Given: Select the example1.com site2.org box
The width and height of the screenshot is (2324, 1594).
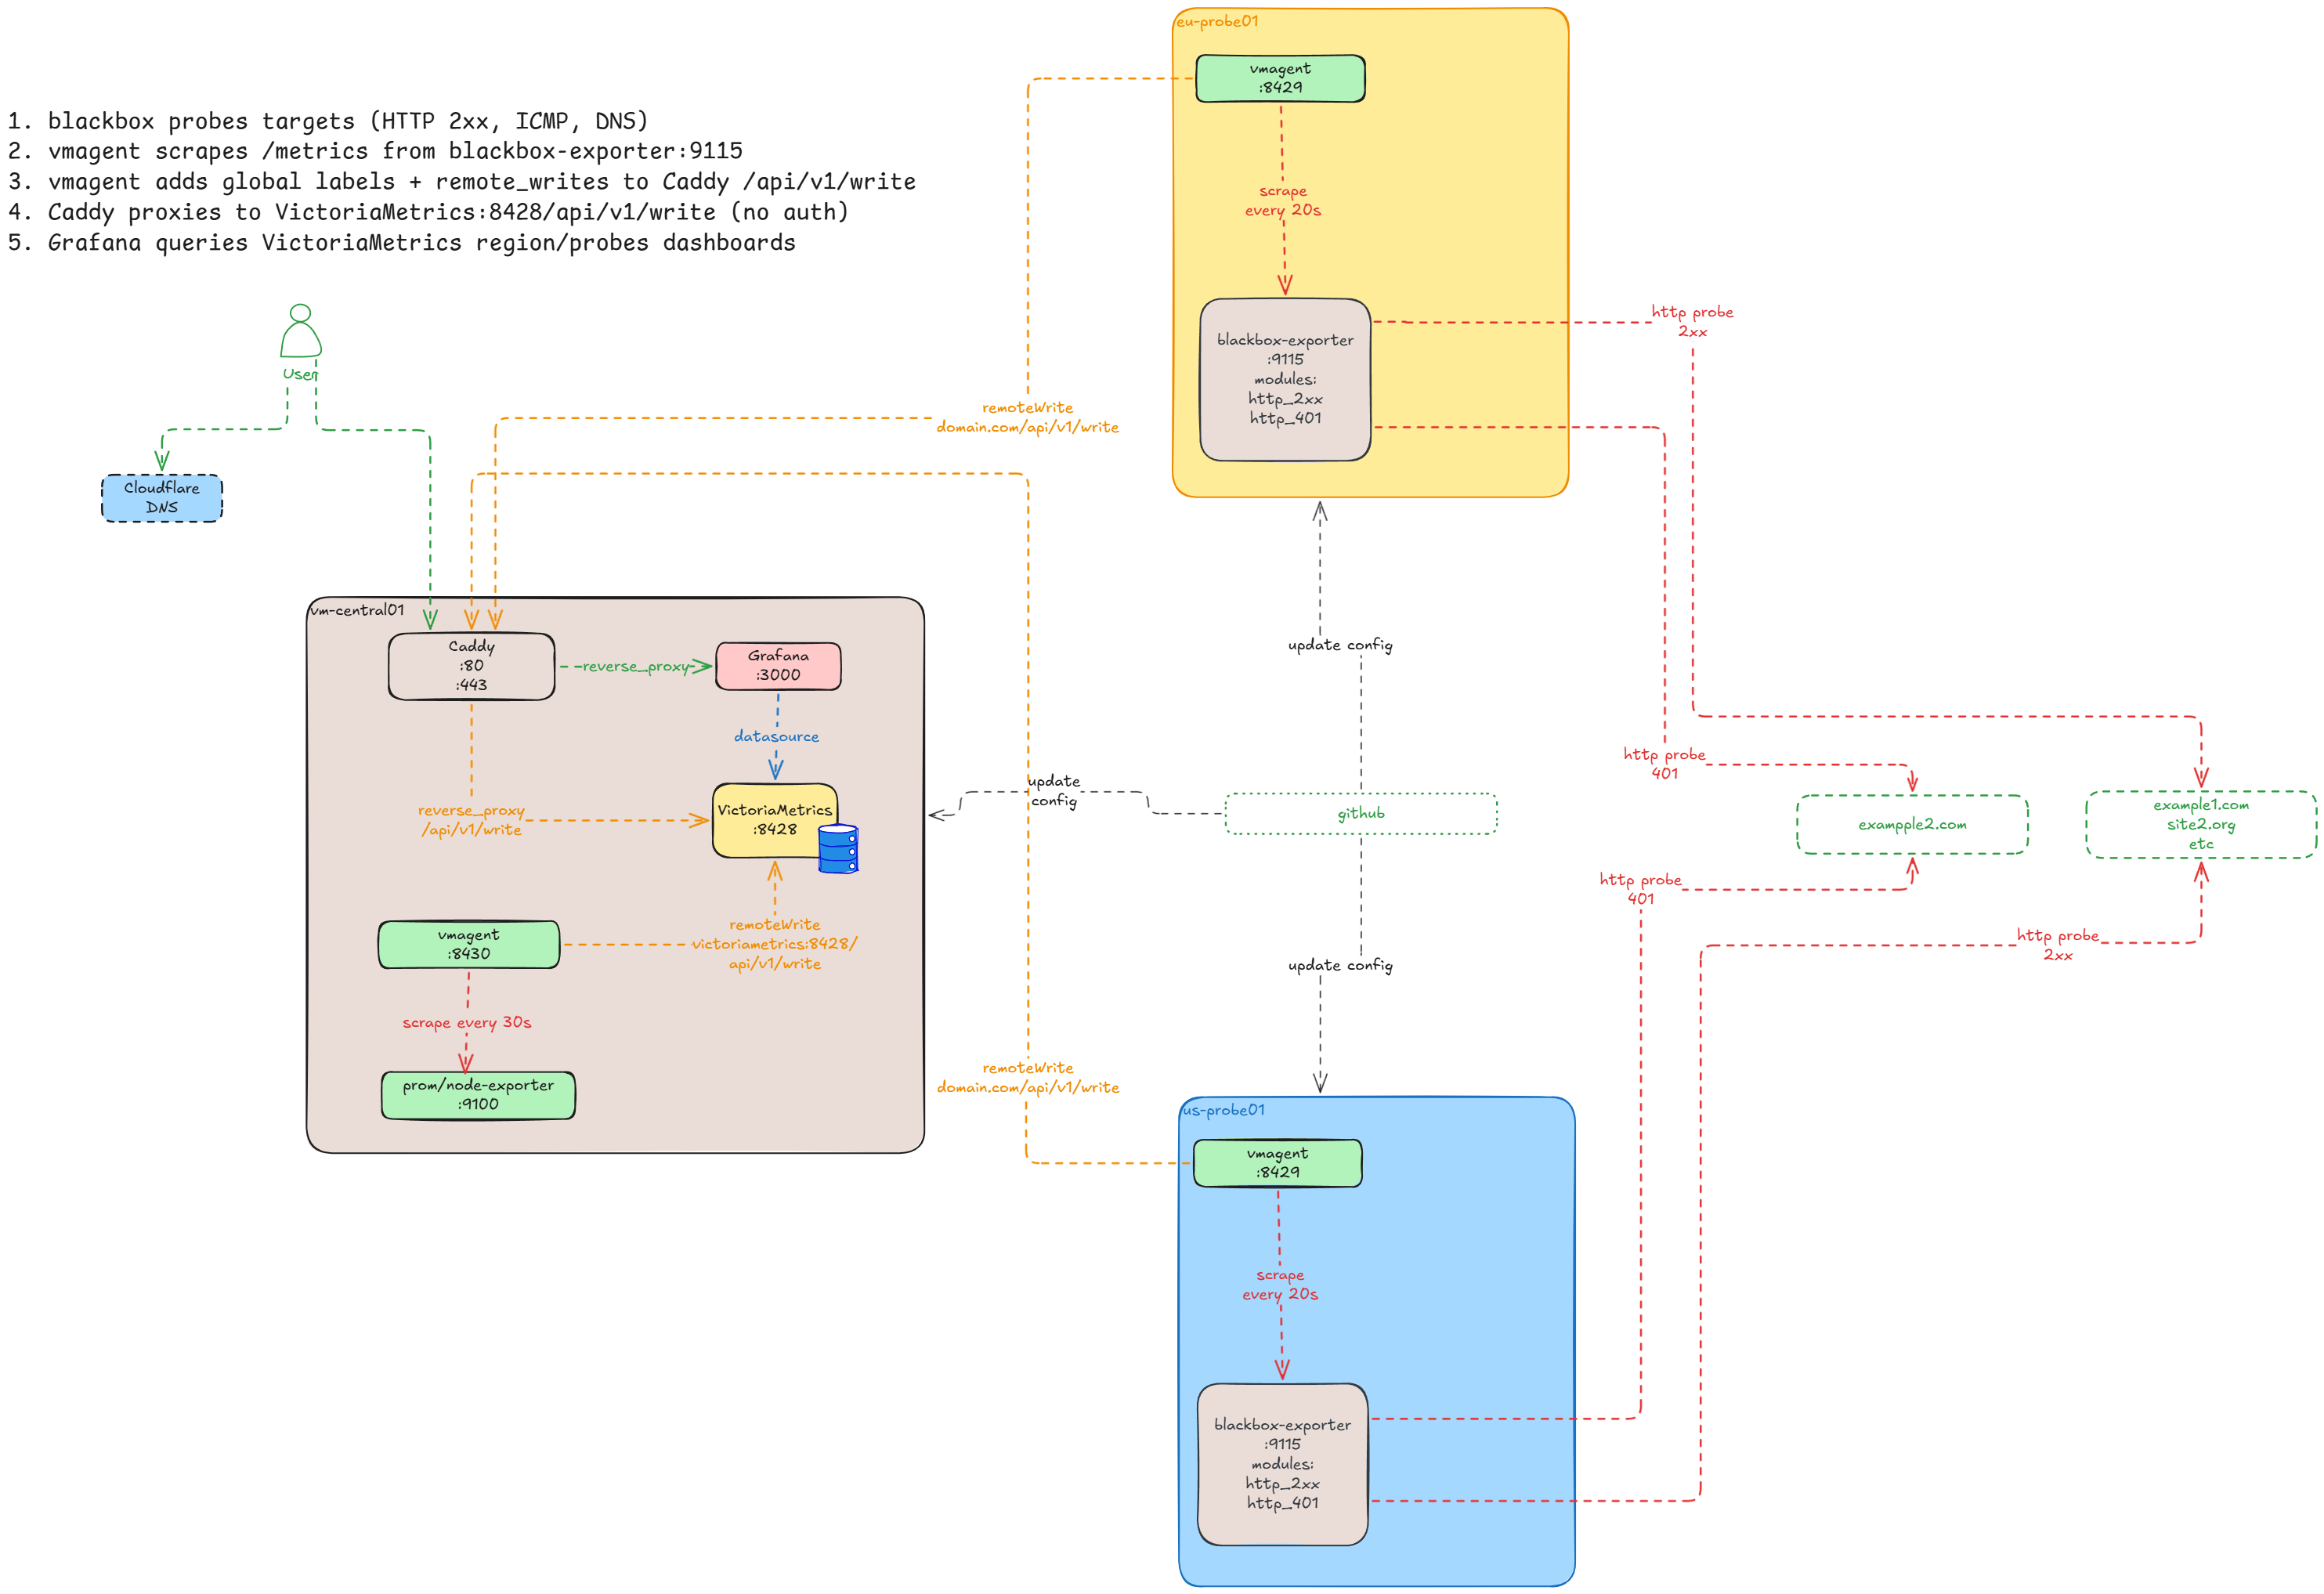Looking at the screenshot, I should (2201, 825).
